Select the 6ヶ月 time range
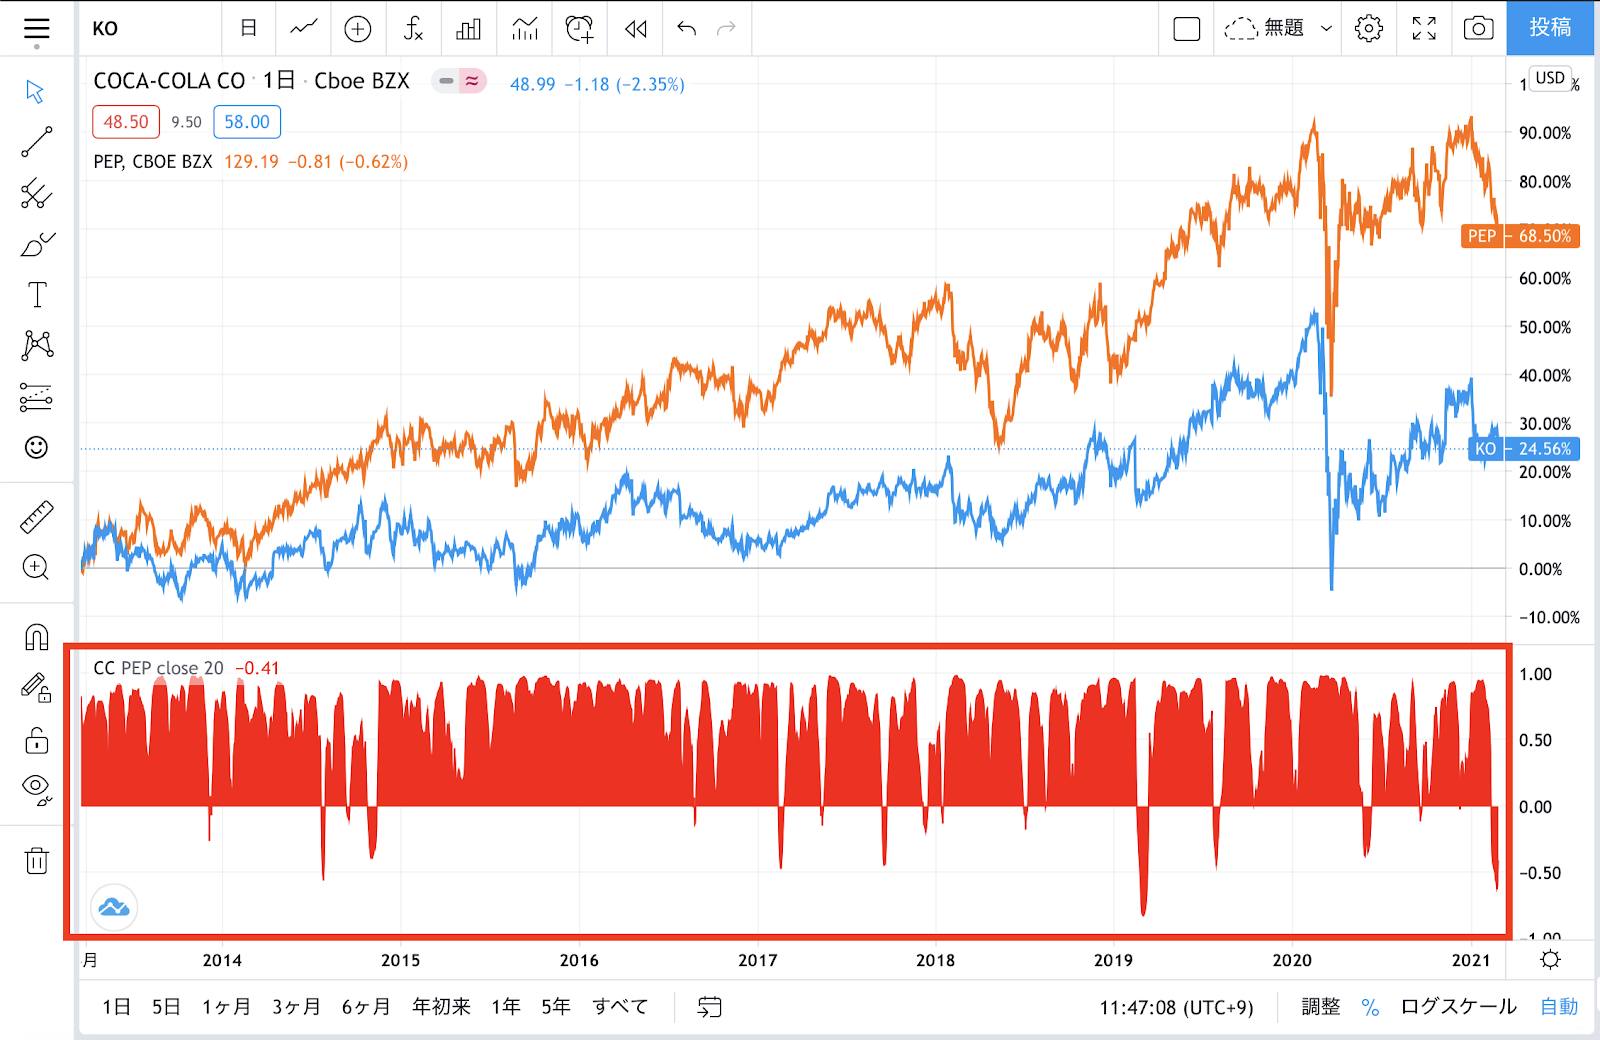The image size is (1600, 1040). [366, 1007]
